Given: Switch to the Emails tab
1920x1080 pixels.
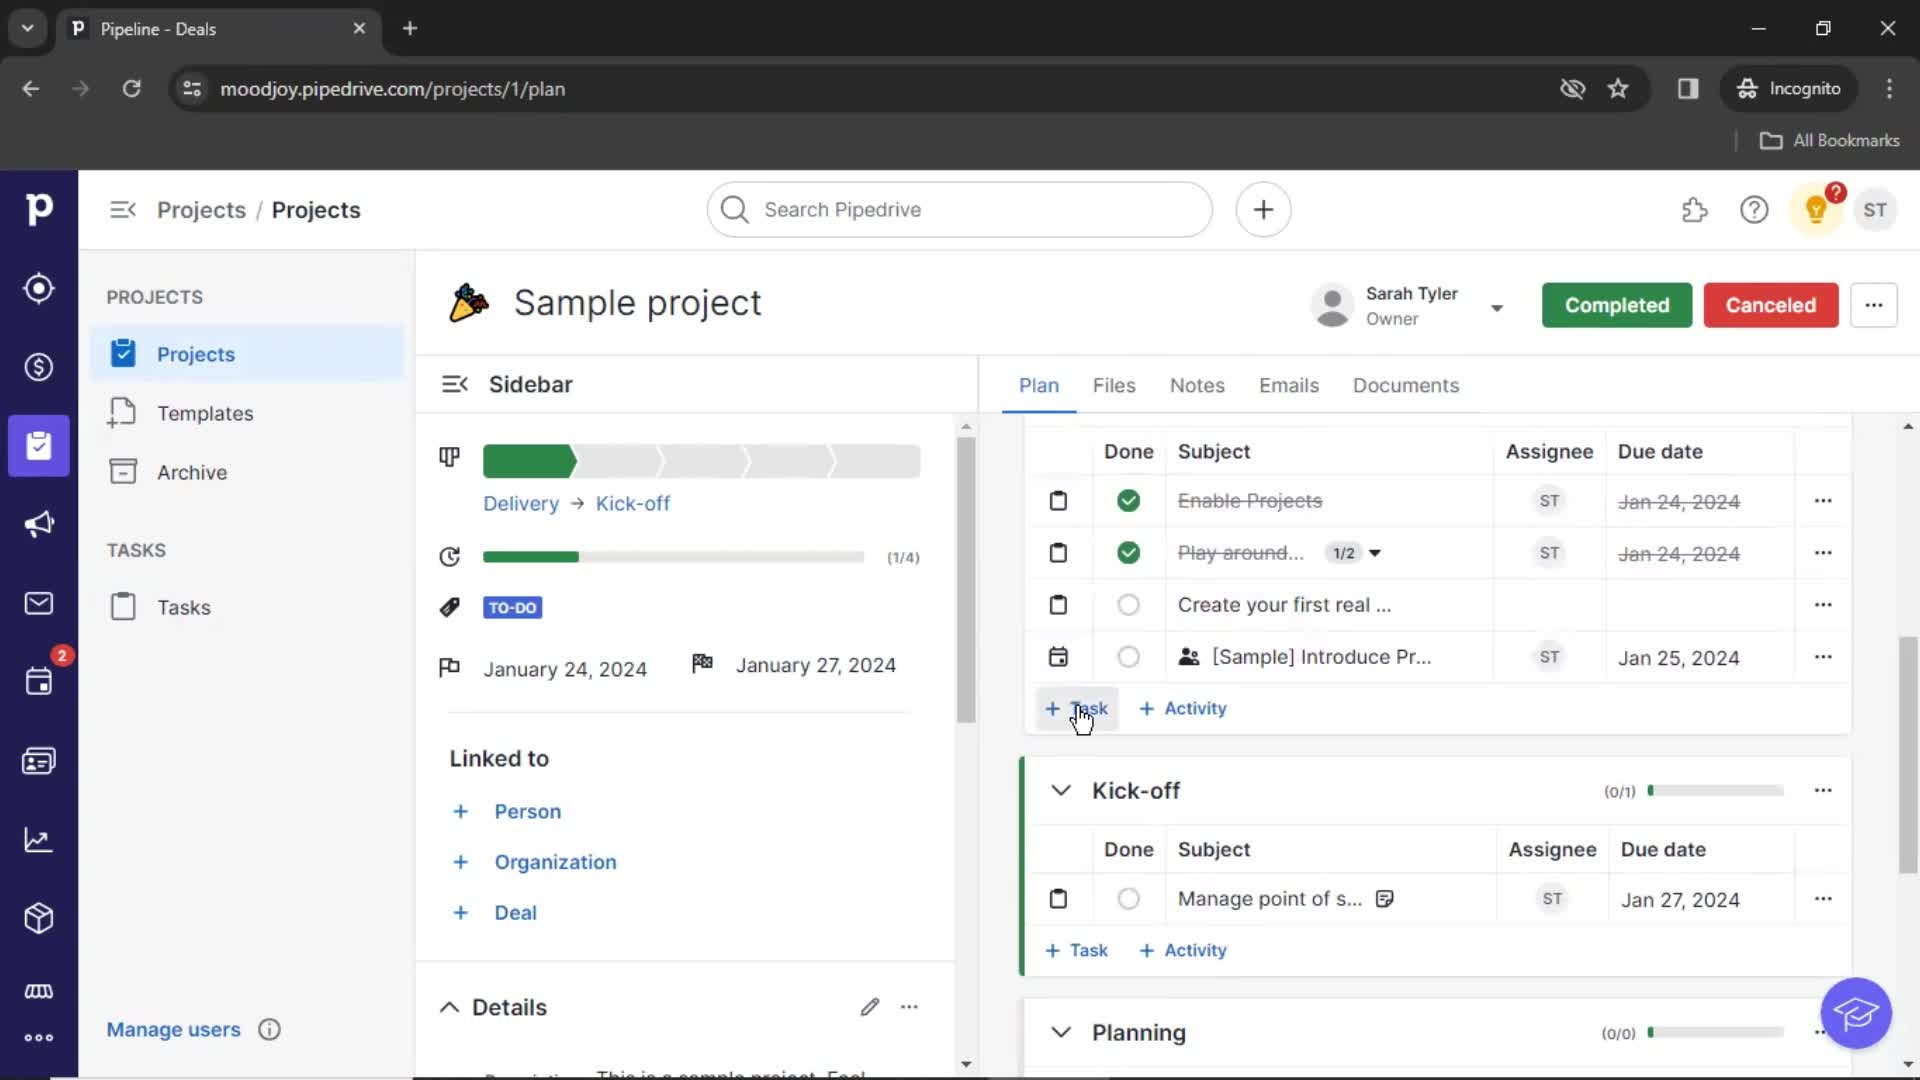Looking at the screenshot, I should tap(1288, 385).
